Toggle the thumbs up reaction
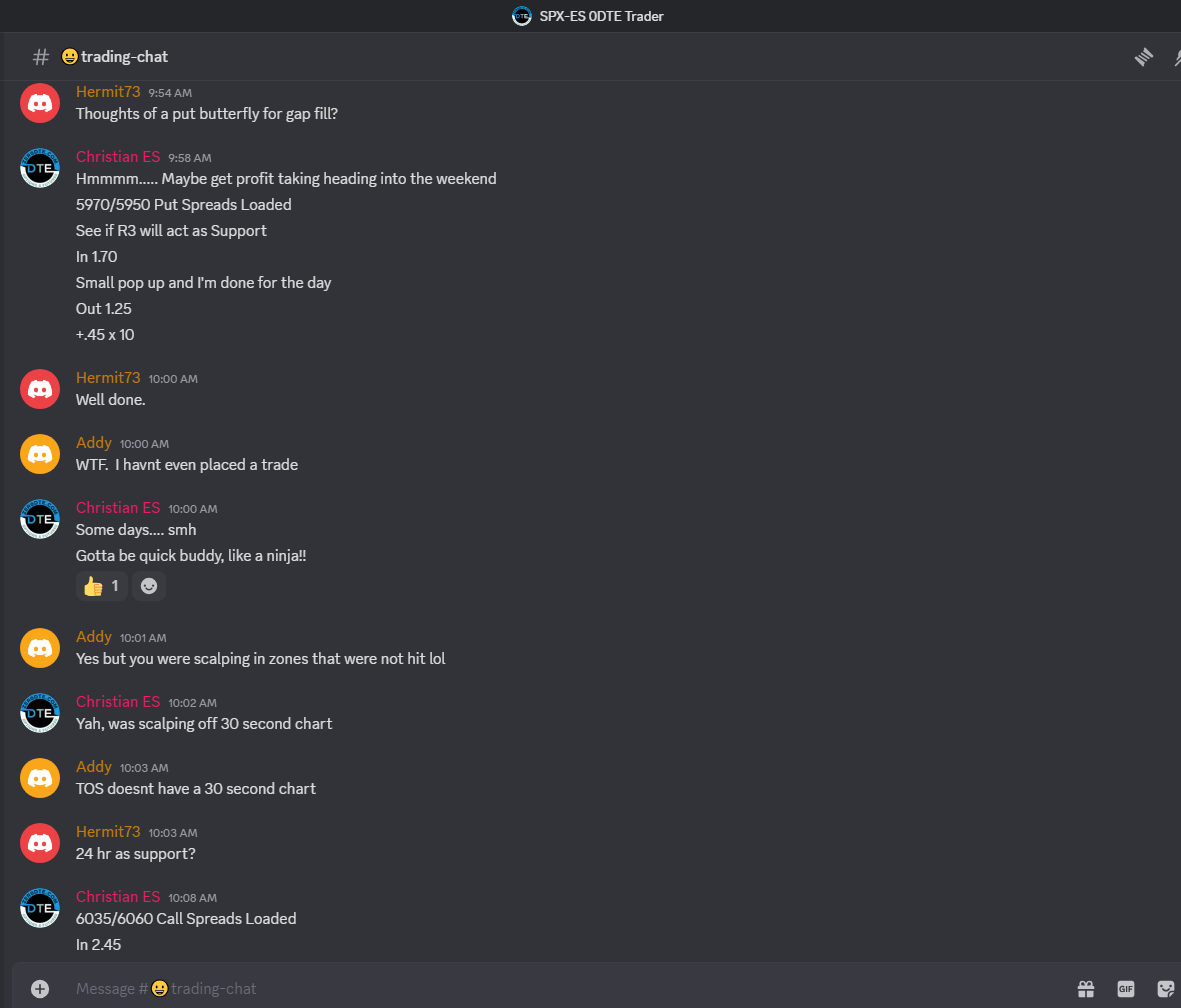This screenshot has width=1181, height=1008. [x=101, y=586]
